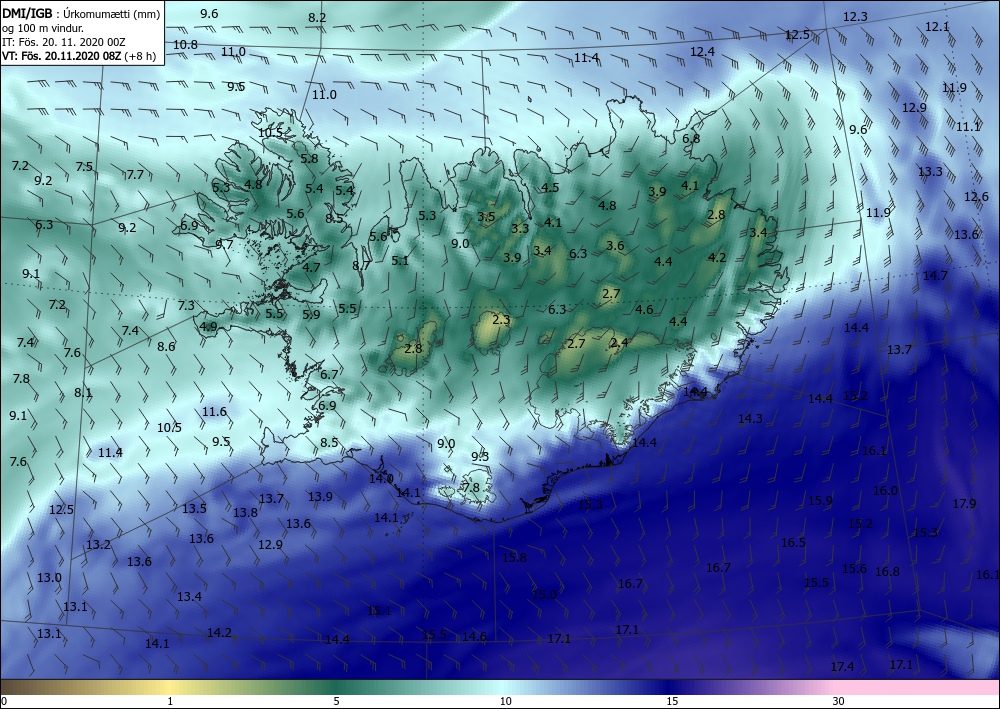Select the 2.4 value label
The height and width of the screenshot is (709, 1000).
pos(619,343)
